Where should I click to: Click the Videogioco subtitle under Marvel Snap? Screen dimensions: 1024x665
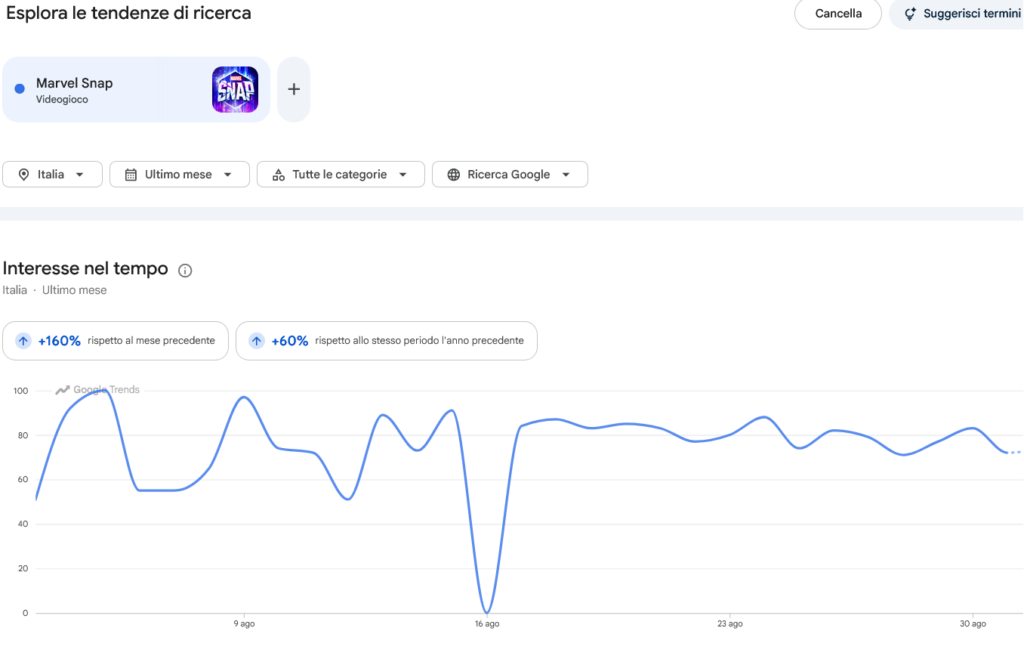[62, 99]
